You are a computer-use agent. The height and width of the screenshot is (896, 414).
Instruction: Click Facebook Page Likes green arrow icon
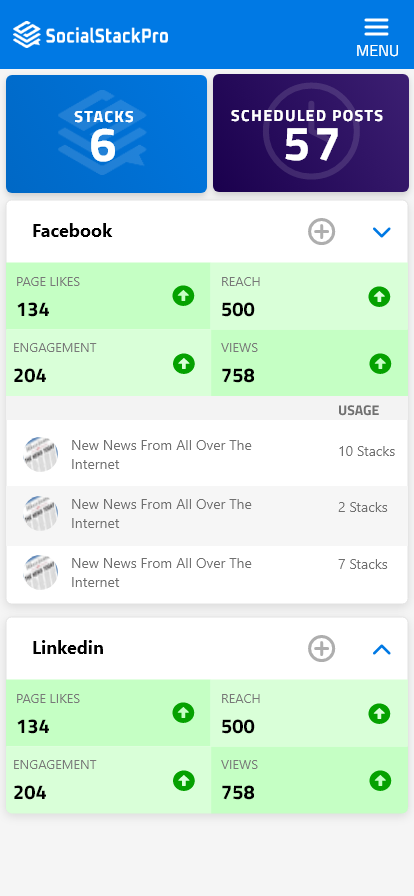tap(184, 296)
